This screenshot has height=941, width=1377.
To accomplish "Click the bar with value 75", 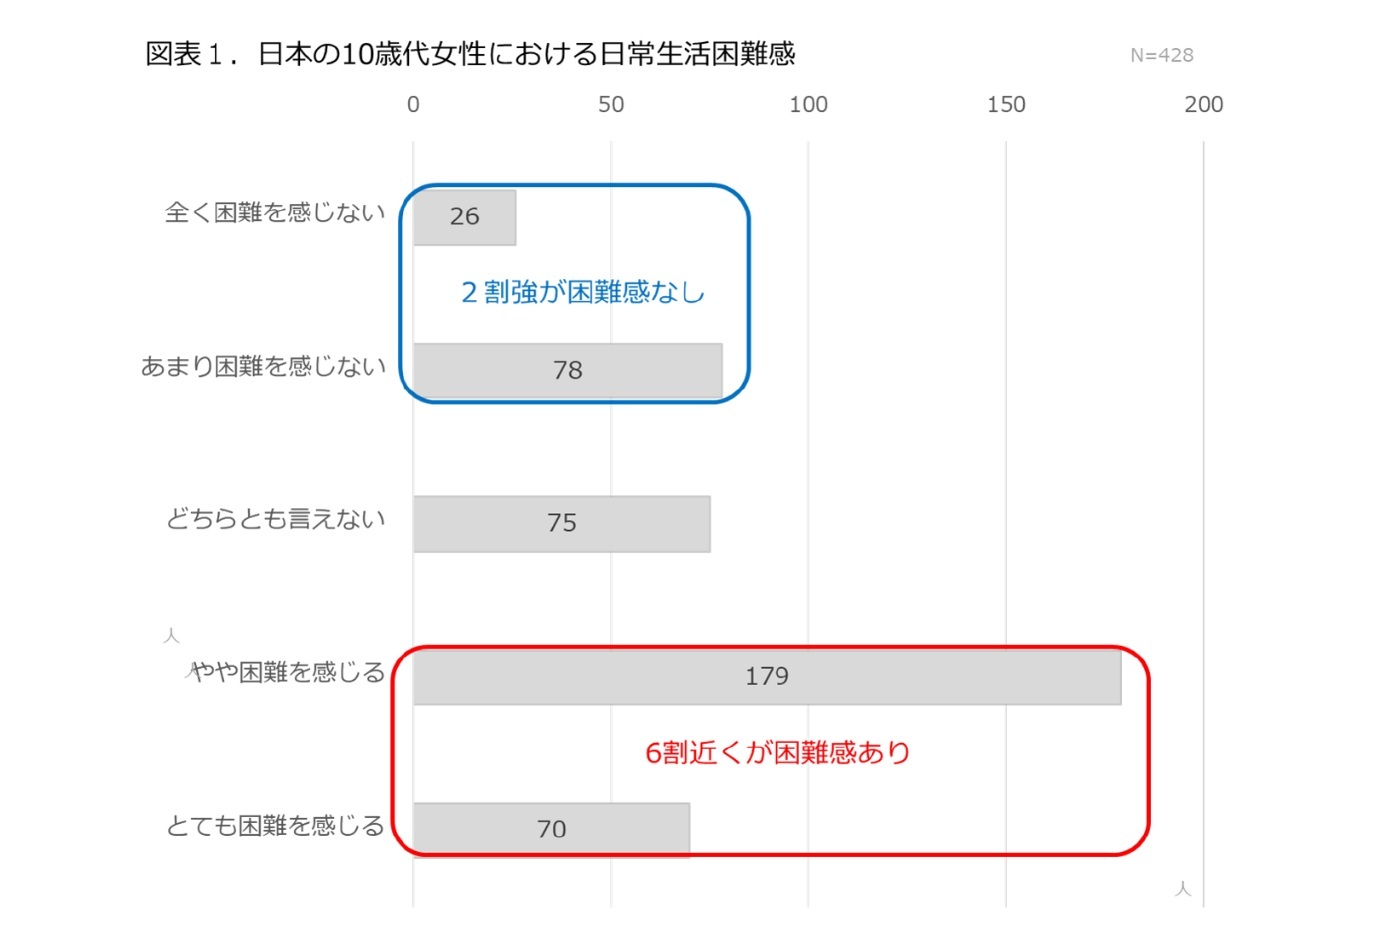I will [x=561, y=524].
